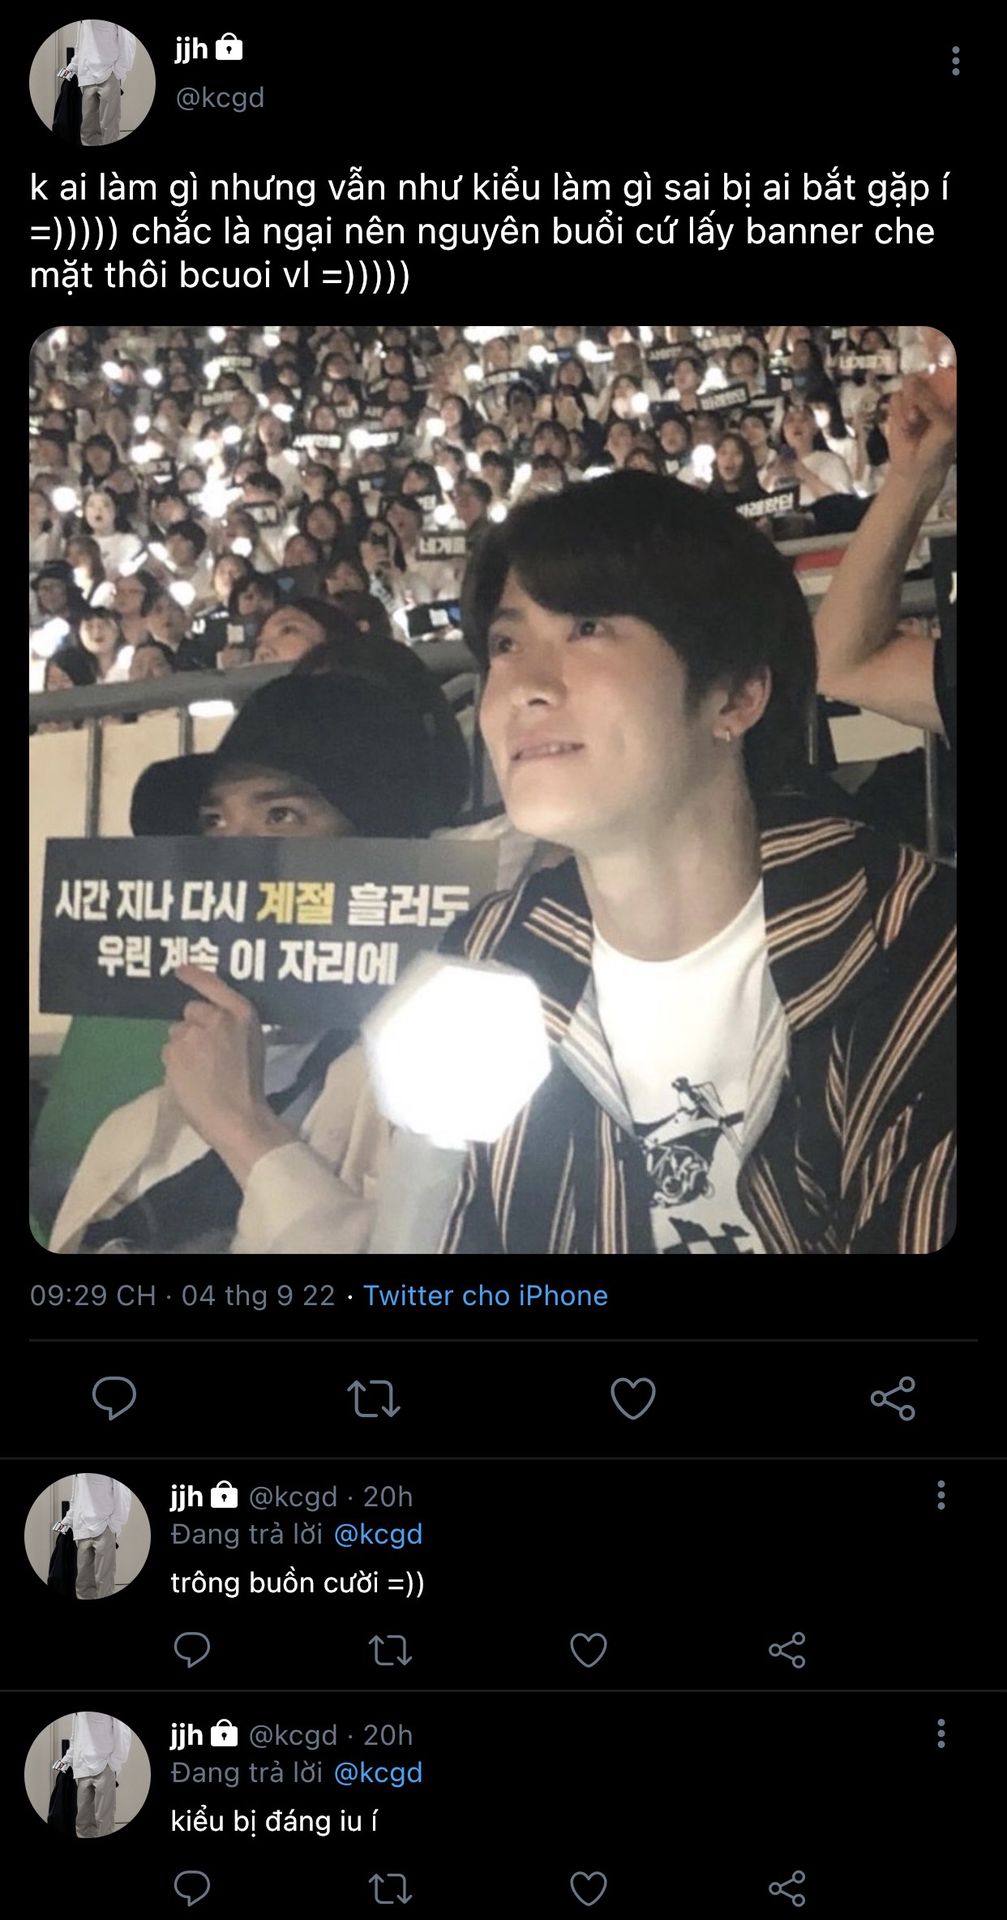Open the "Twitter cho iPhone" source link
The width and height of the screenshot is (1007, 1920).
pyautogui.click(x=485, y=1295)
